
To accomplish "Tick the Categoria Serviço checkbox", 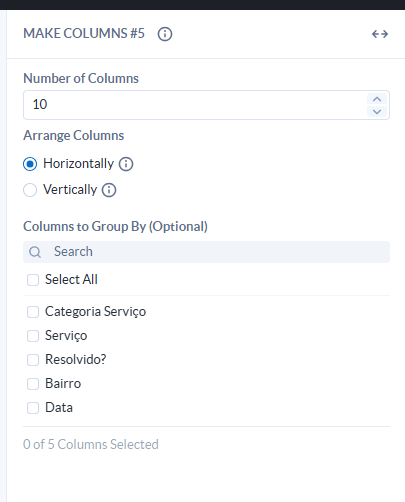I will coord(33,312).
